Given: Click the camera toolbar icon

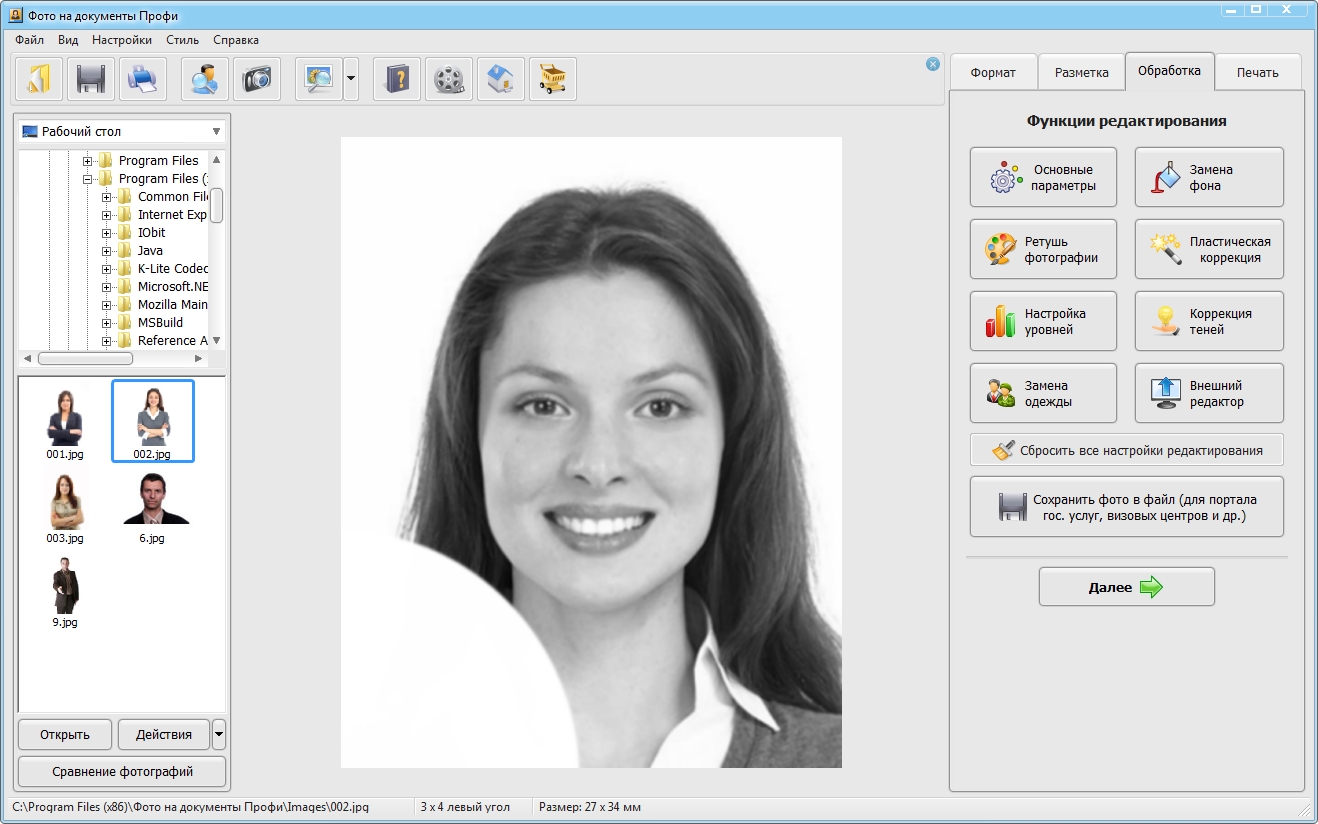Looking at the screenshot, I should (x=257, y=79).
